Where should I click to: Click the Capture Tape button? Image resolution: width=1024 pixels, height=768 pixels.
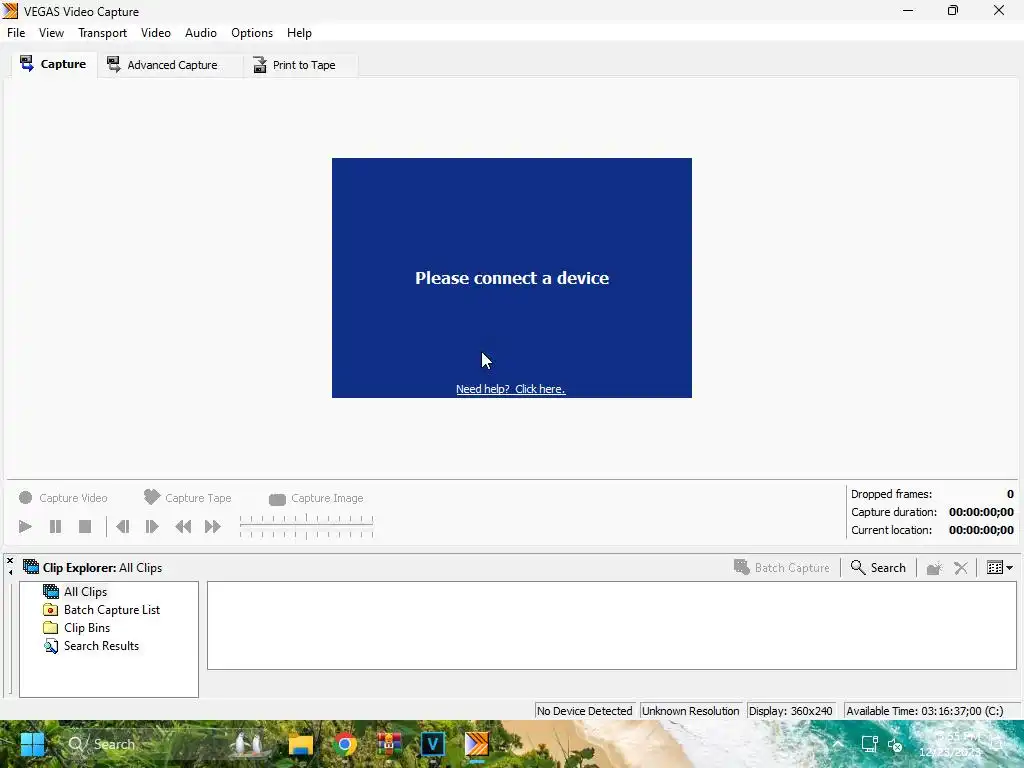[187, 498]
